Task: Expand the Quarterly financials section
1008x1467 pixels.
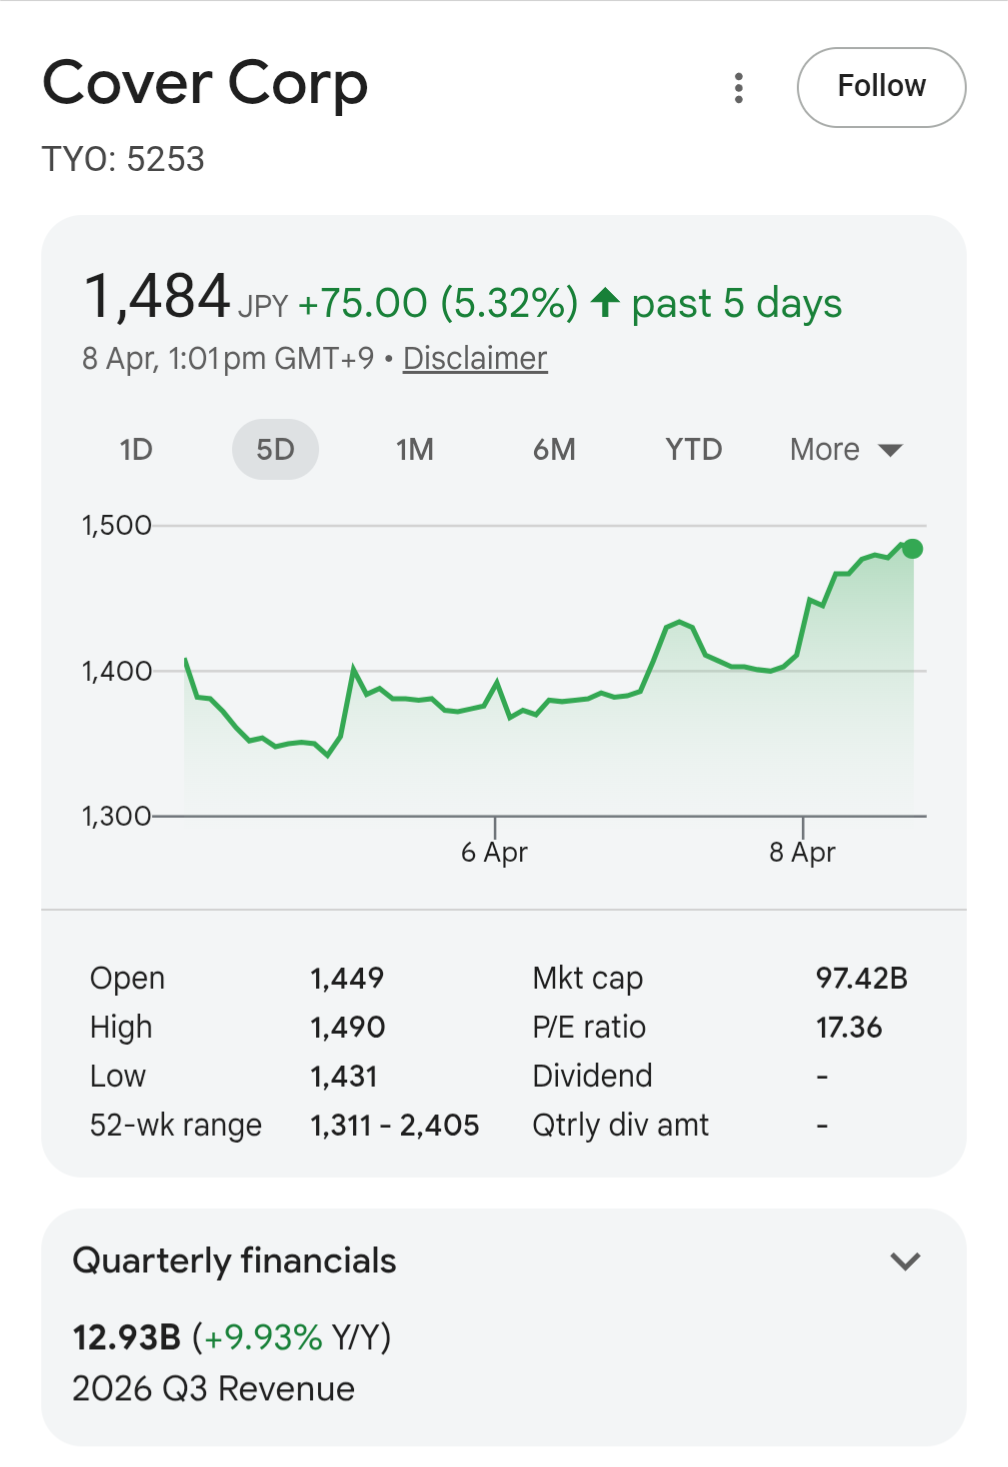Action: pos(905,1261)
